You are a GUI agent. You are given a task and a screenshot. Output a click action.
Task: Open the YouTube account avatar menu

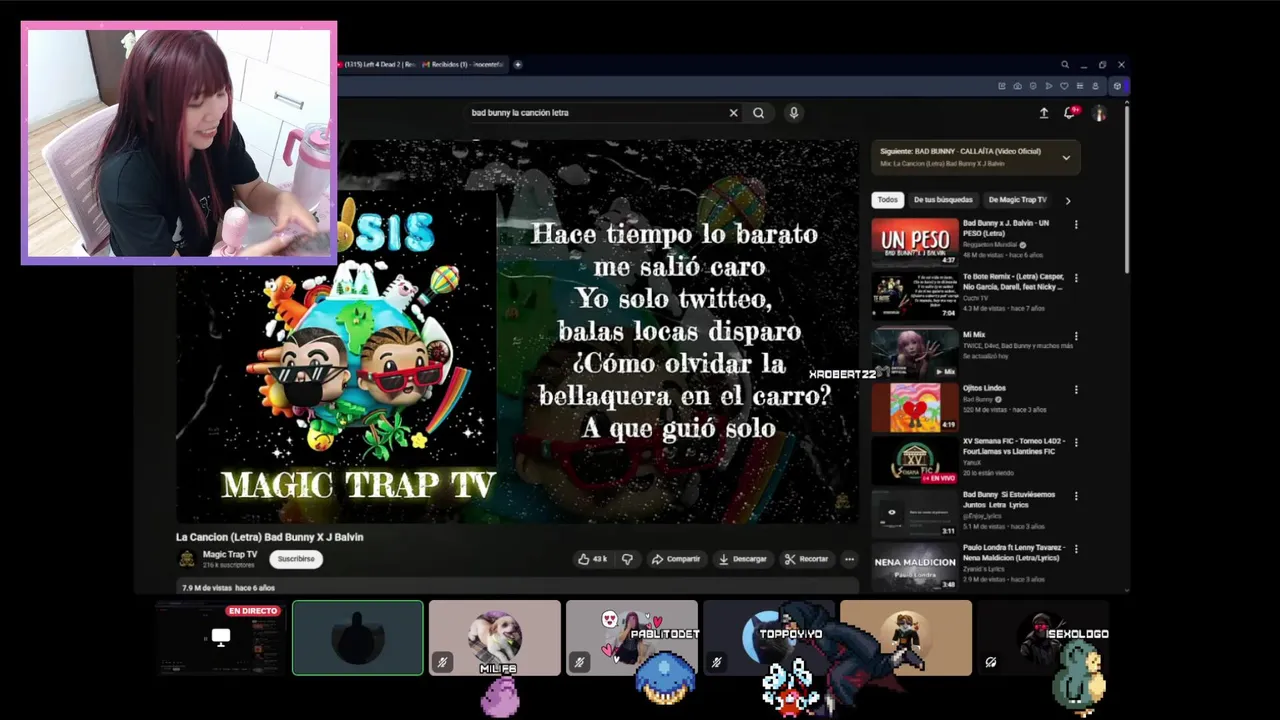(x=1099, y=113)
